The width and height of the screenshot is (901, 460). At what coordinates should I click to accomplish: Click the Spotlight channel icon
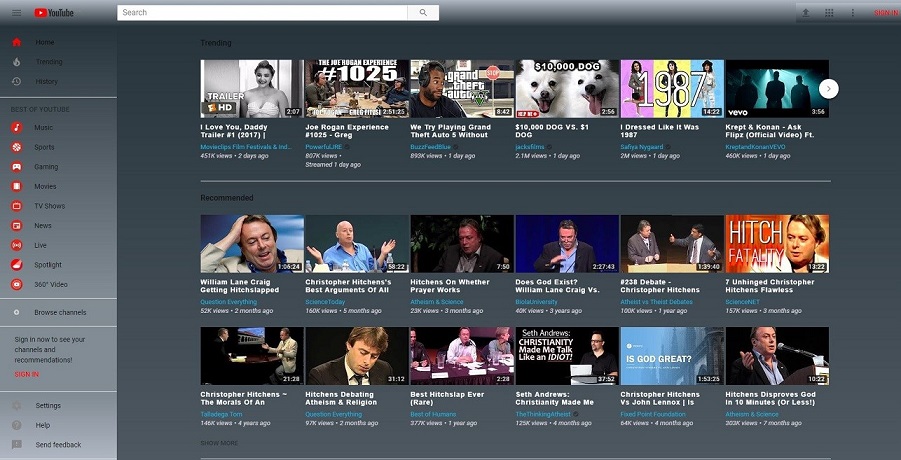[17, 265]
